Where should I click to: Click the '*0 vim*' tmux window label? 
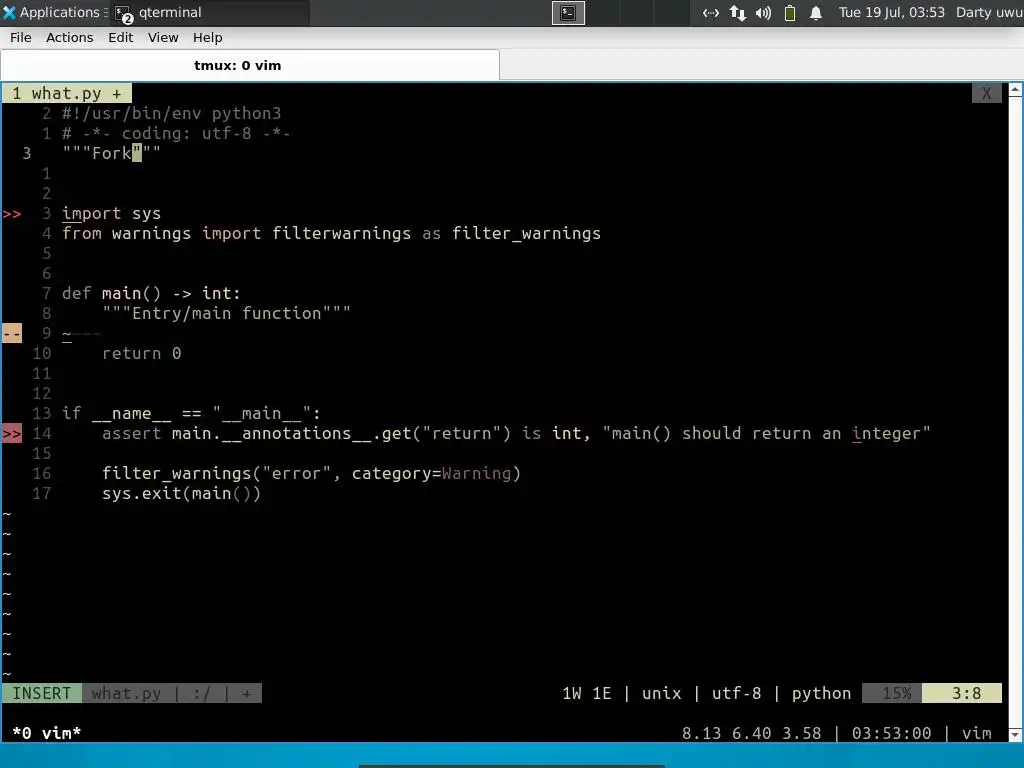[46, 733]
